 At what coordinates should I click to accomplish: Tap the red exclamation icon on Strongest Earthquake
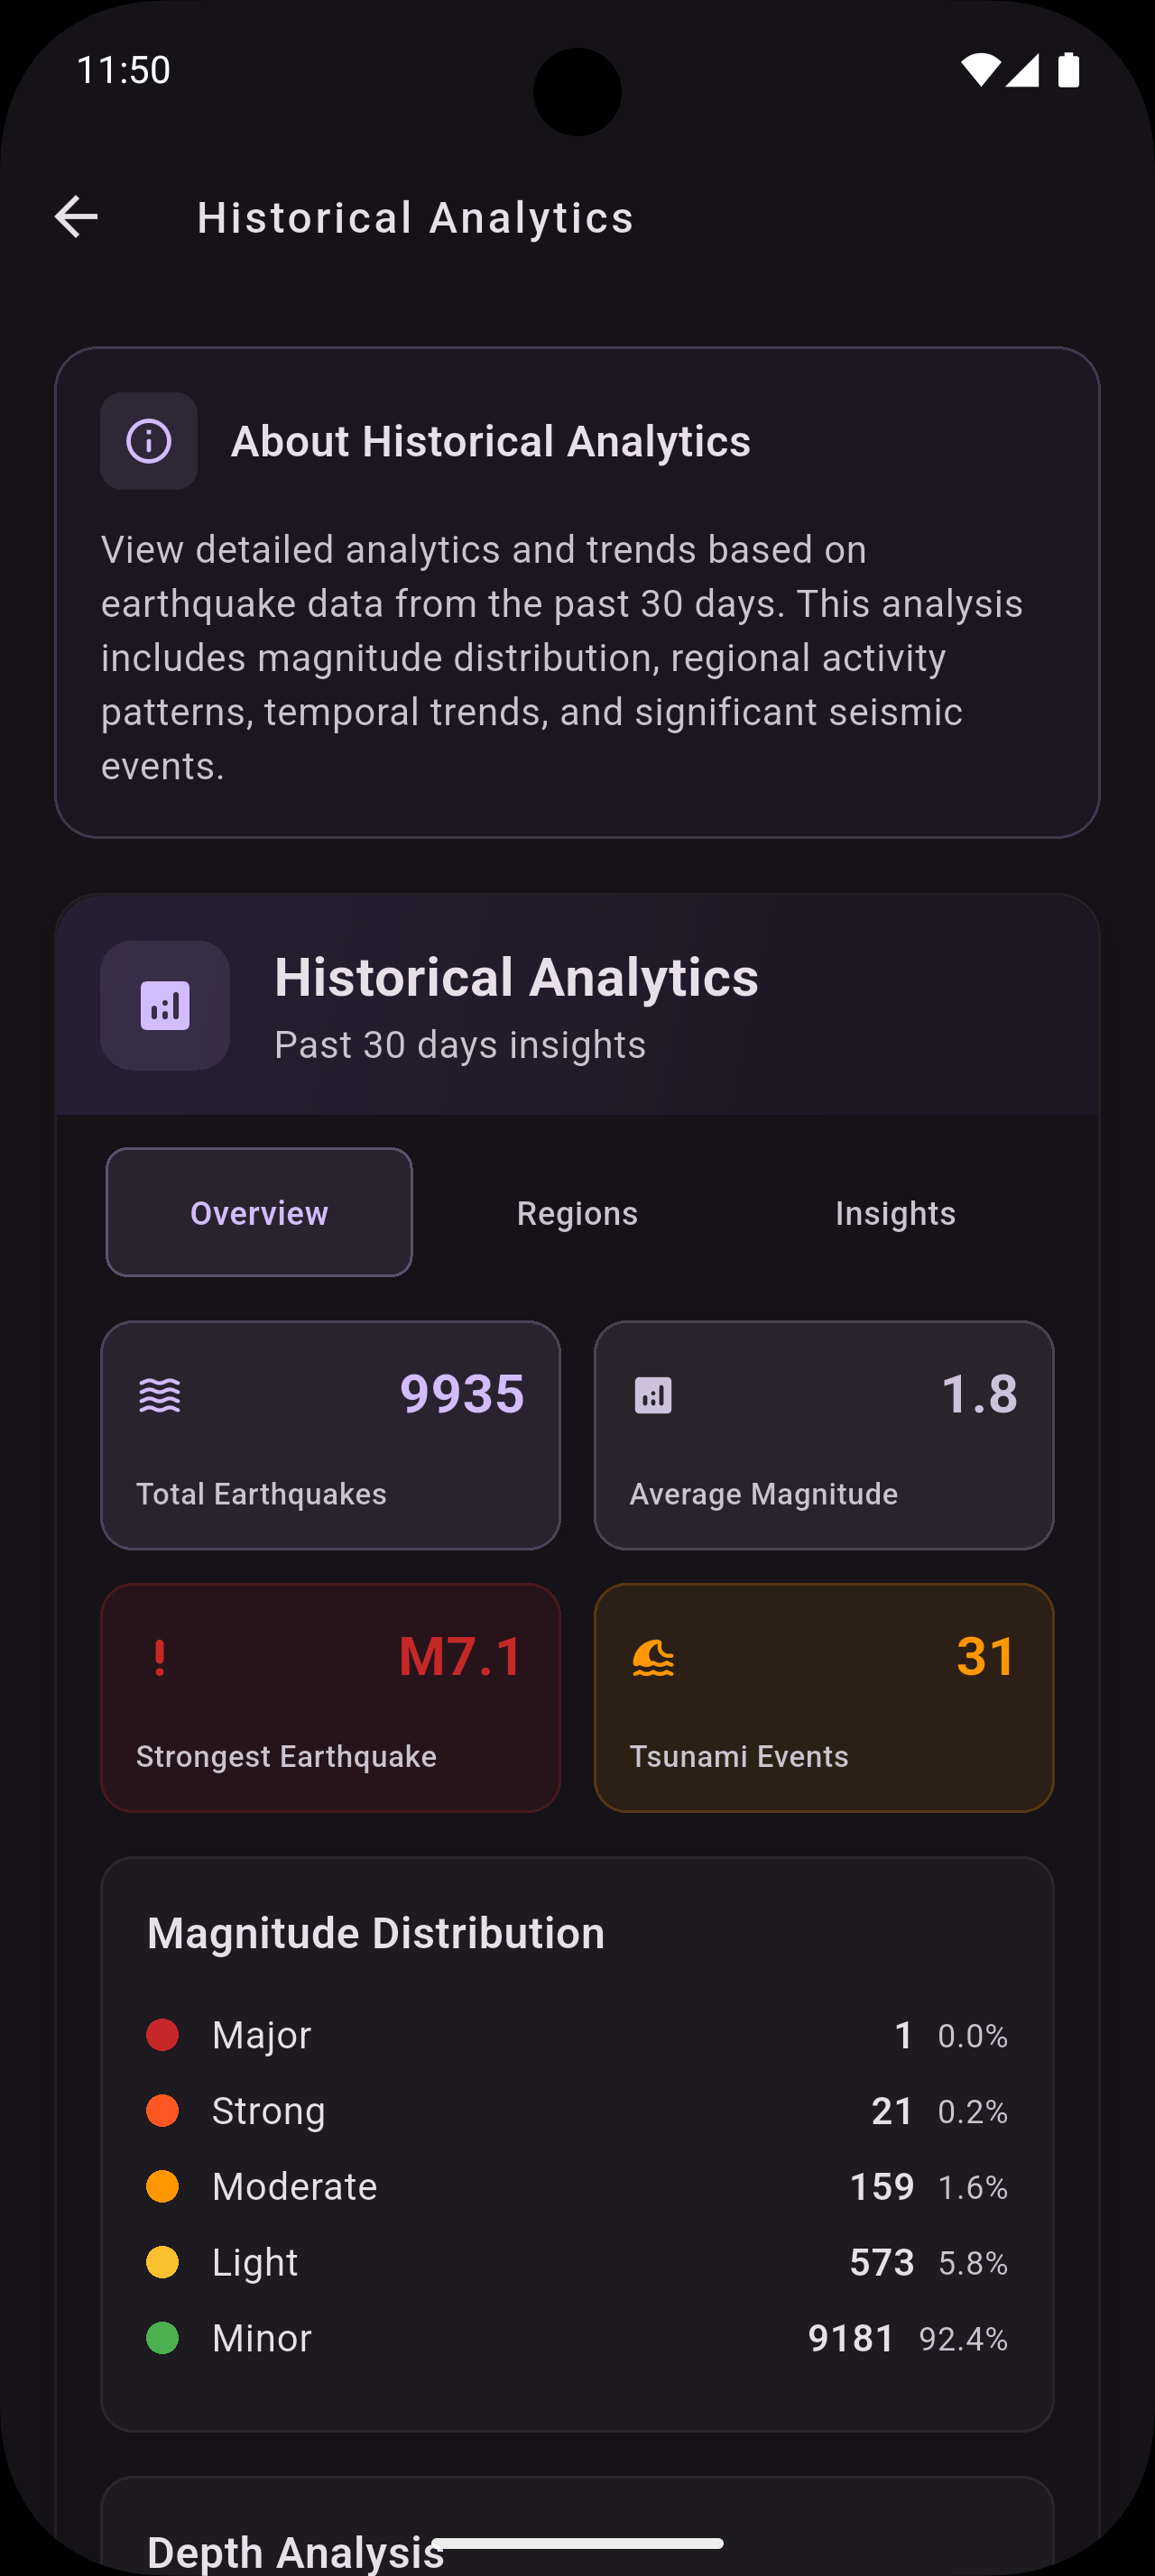click(160, 1658)
